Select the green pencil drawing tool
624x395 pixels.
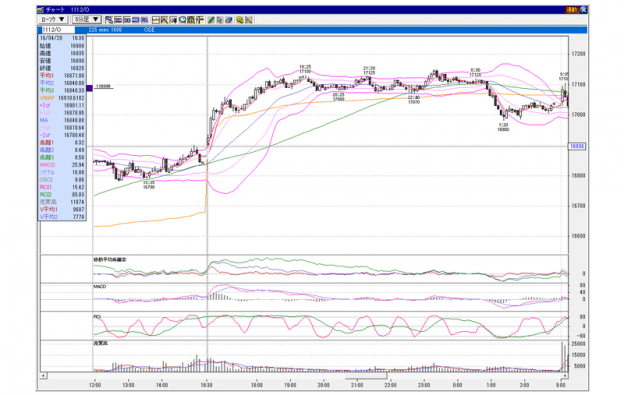tap(211, 19)
